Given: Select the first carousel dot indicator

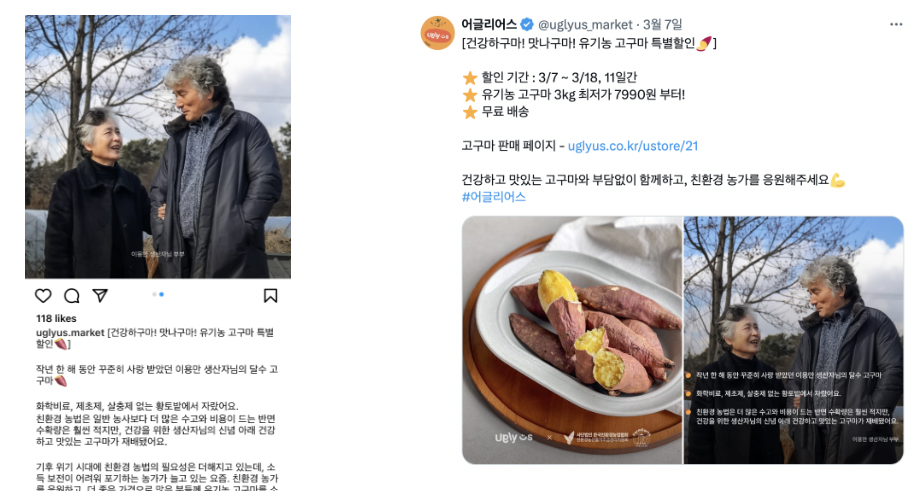Looking at the screenshot, I should pos(155,295).
